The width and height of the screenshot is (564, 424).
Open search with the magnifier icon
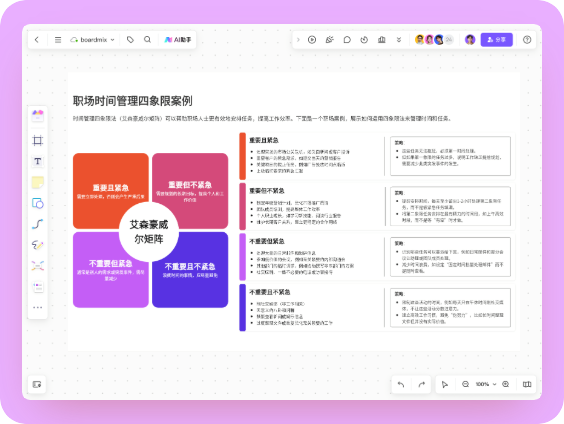[147, 40]
